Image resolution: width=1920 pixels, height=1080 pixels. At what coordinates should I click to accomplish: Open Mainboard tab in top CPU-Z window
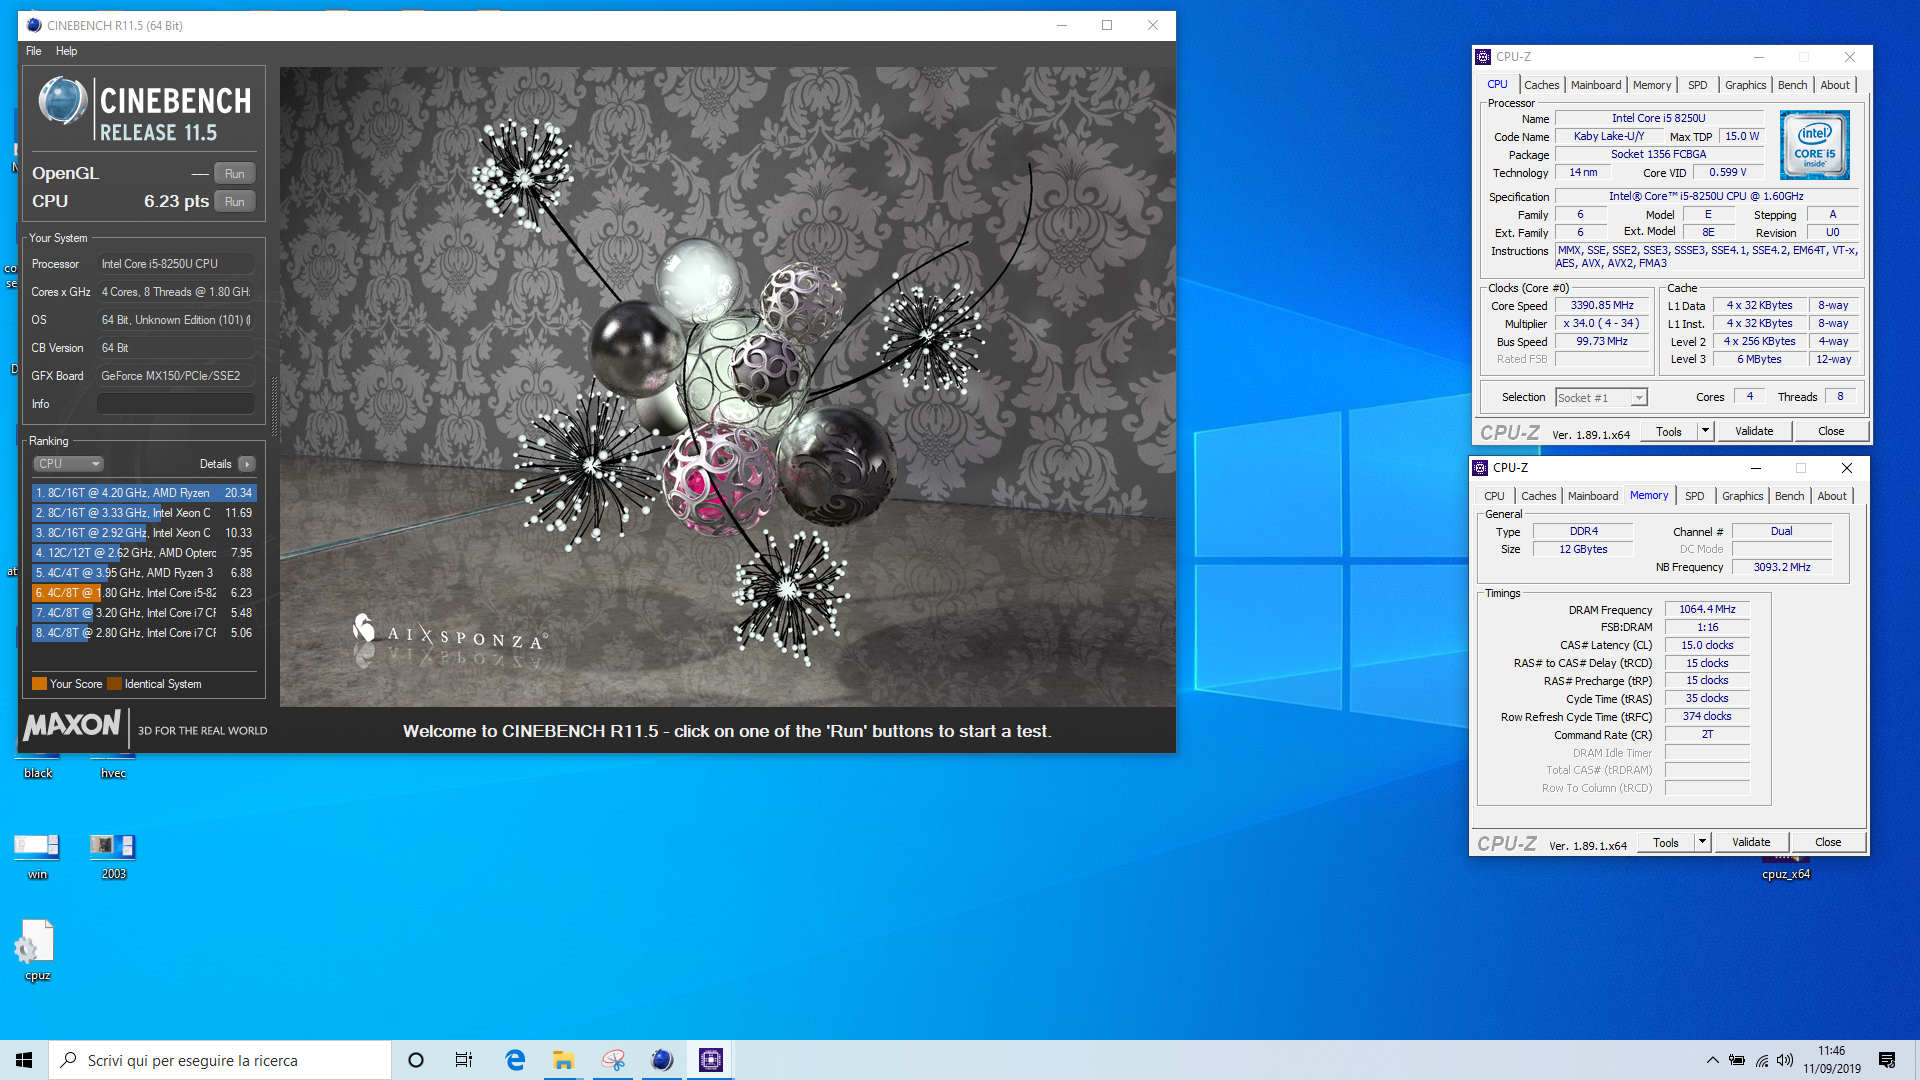point(1596,85)
